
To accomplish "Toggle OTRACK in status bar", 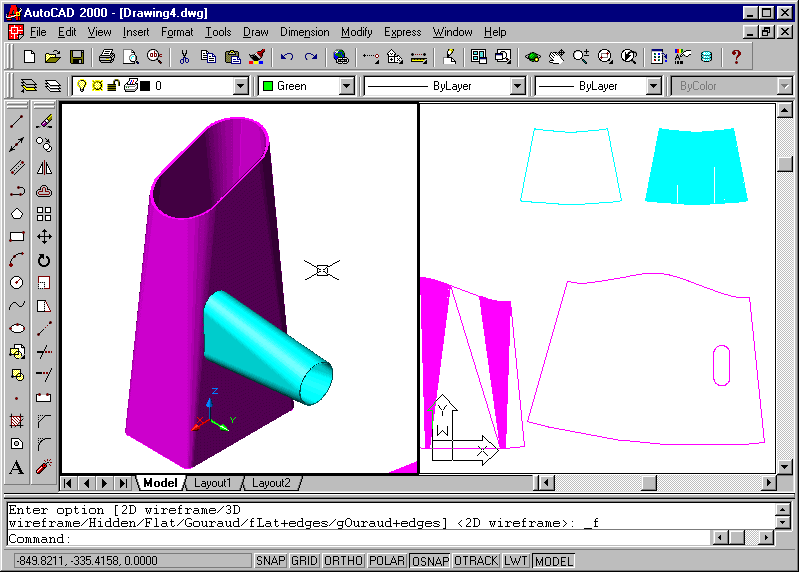I will click(476, 561).
